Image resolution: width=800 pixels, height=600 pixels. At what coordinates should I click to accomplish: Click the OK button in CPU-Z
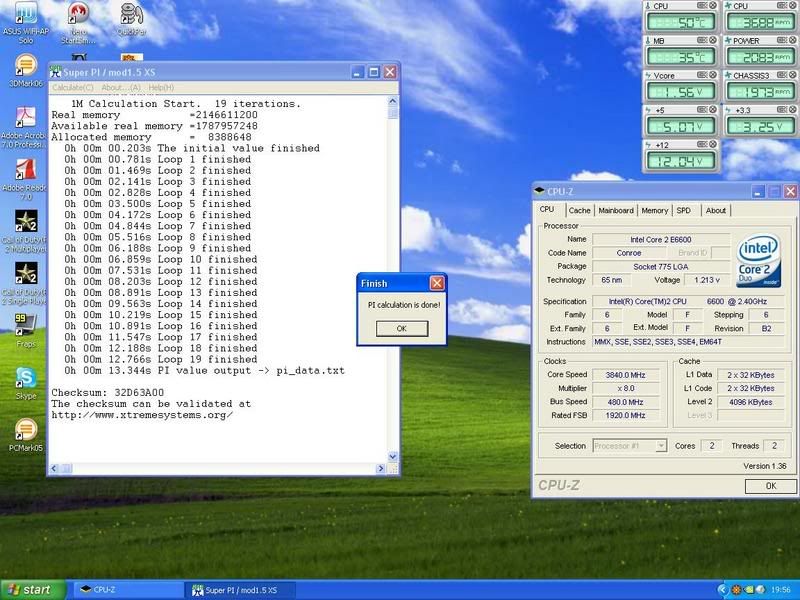point(770,486)
